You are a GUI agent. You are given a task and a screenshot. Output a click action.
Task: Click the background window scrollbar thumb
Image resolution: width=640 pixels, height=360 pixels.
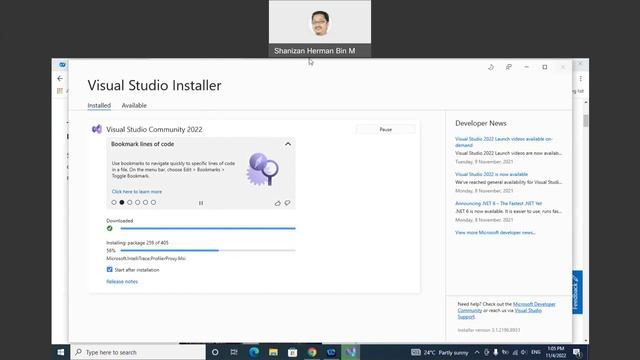click(586, 121)
